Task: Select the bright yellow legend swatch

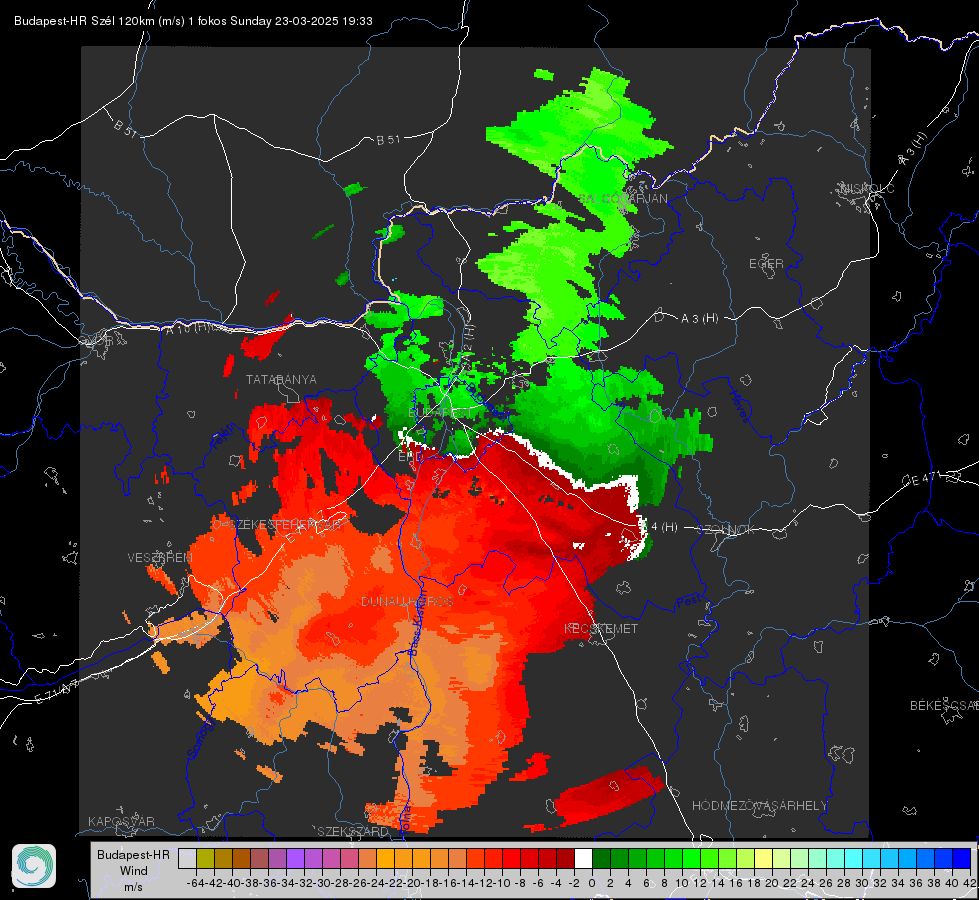Action: [763, 859]
